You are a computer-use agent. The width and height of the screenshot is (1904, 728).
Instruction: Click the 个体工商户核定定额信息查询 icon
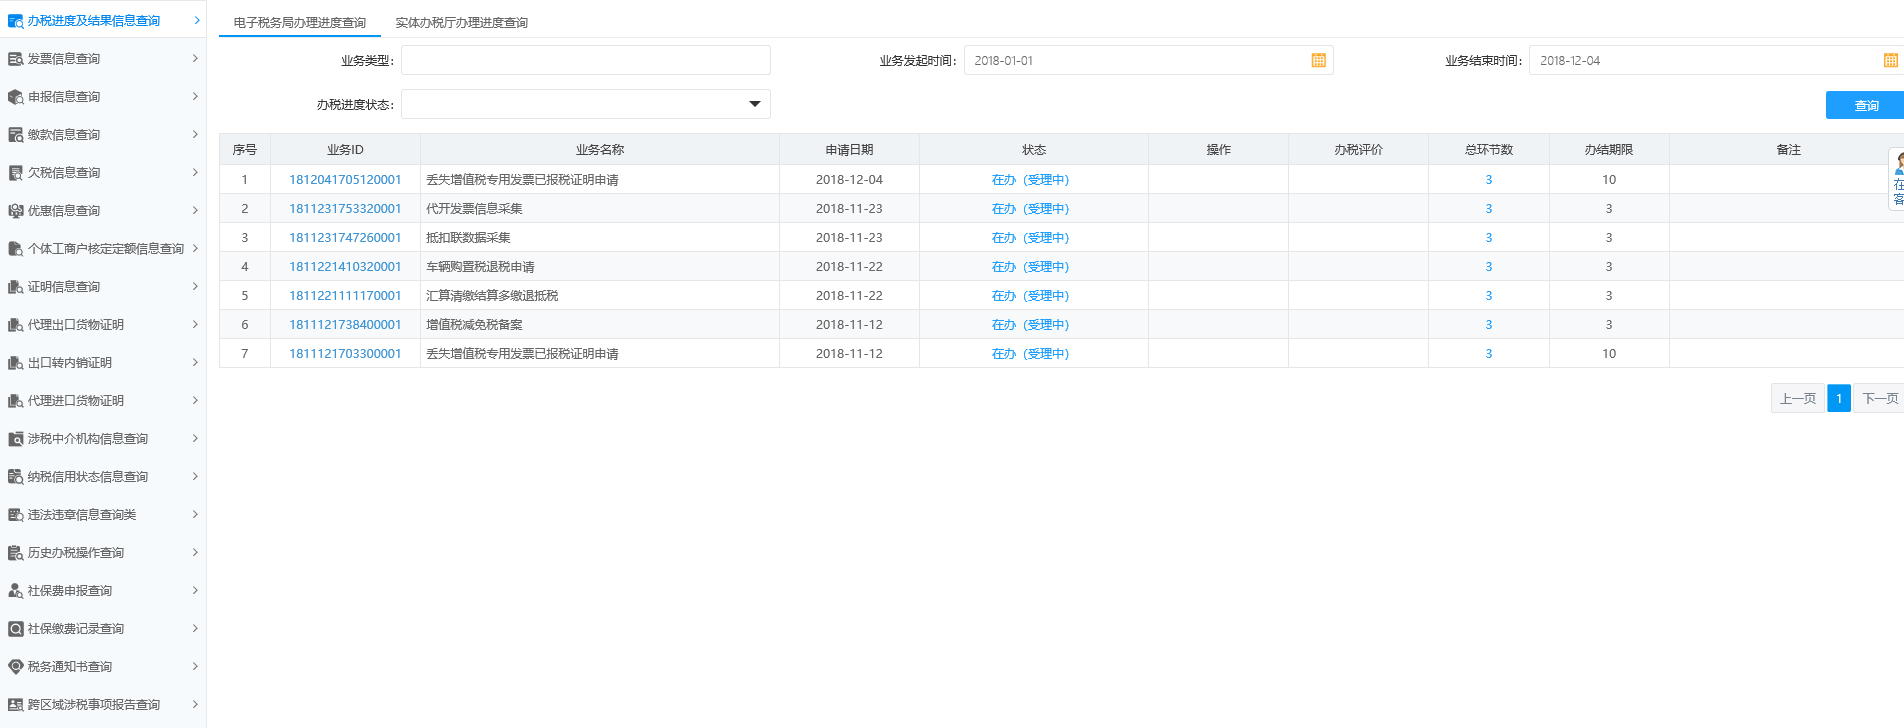pos(15,249)
